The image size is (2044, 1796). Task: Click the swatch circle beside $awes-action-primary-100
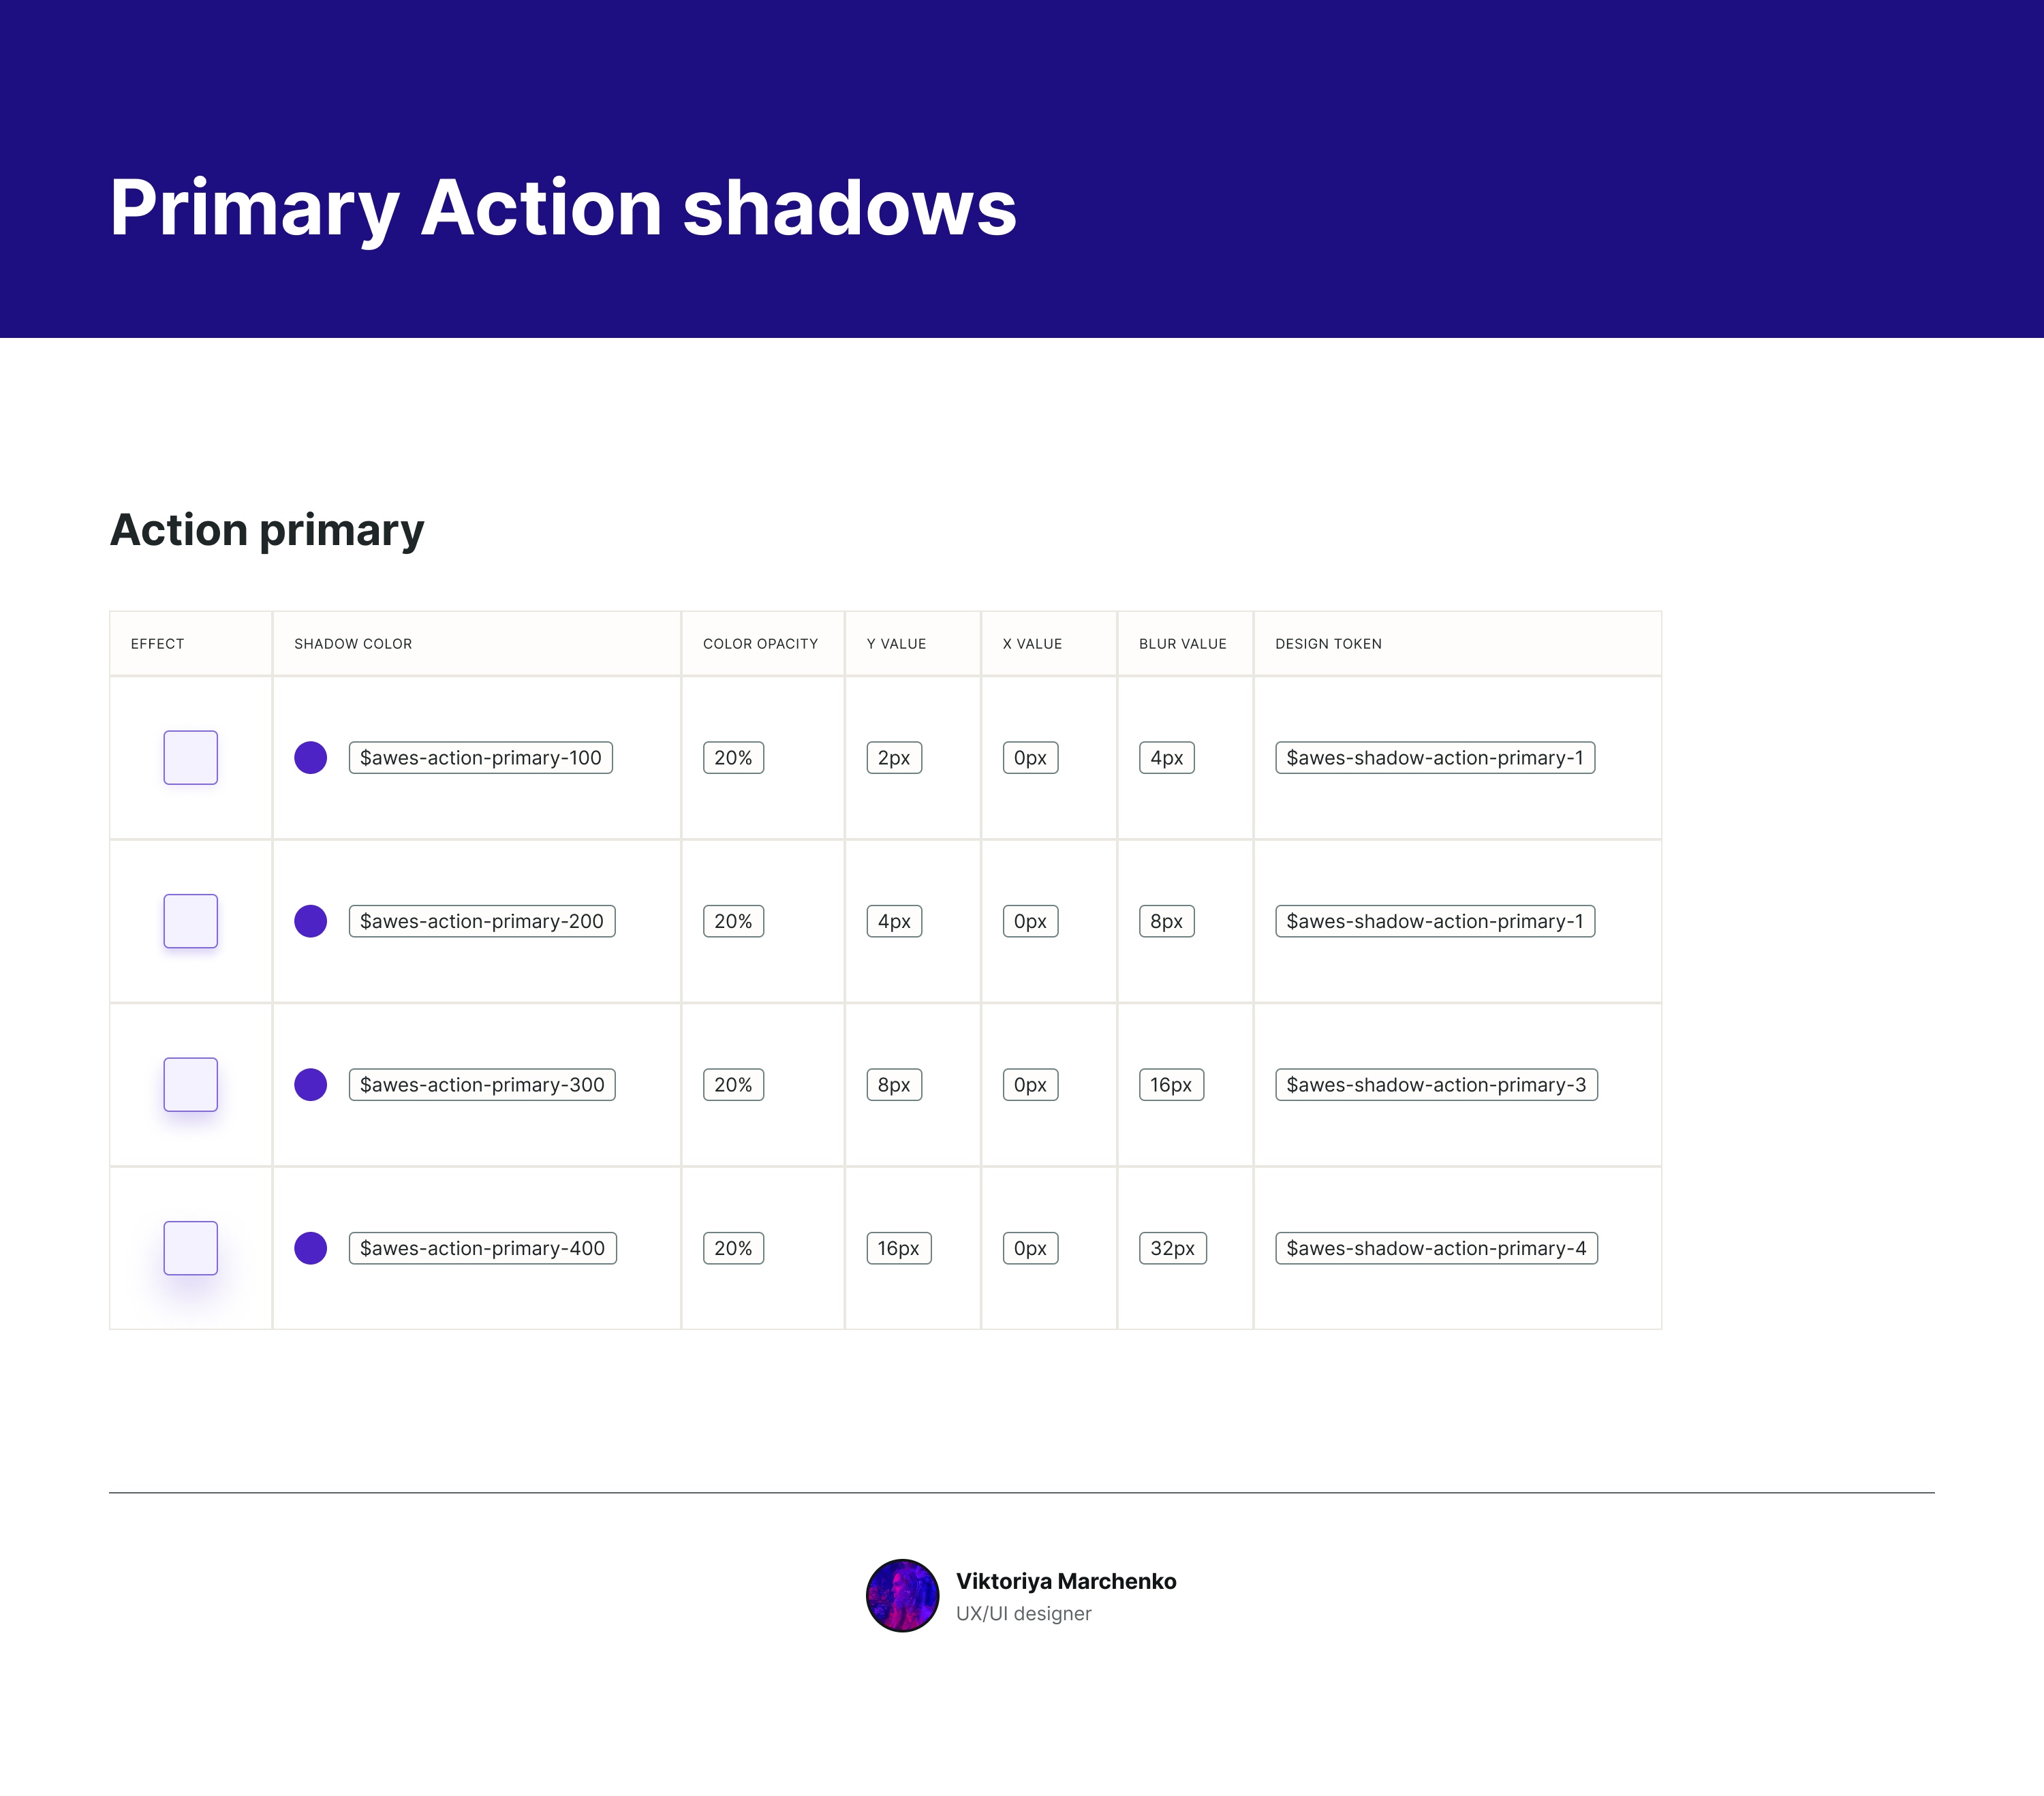click(x=311, y=758)
